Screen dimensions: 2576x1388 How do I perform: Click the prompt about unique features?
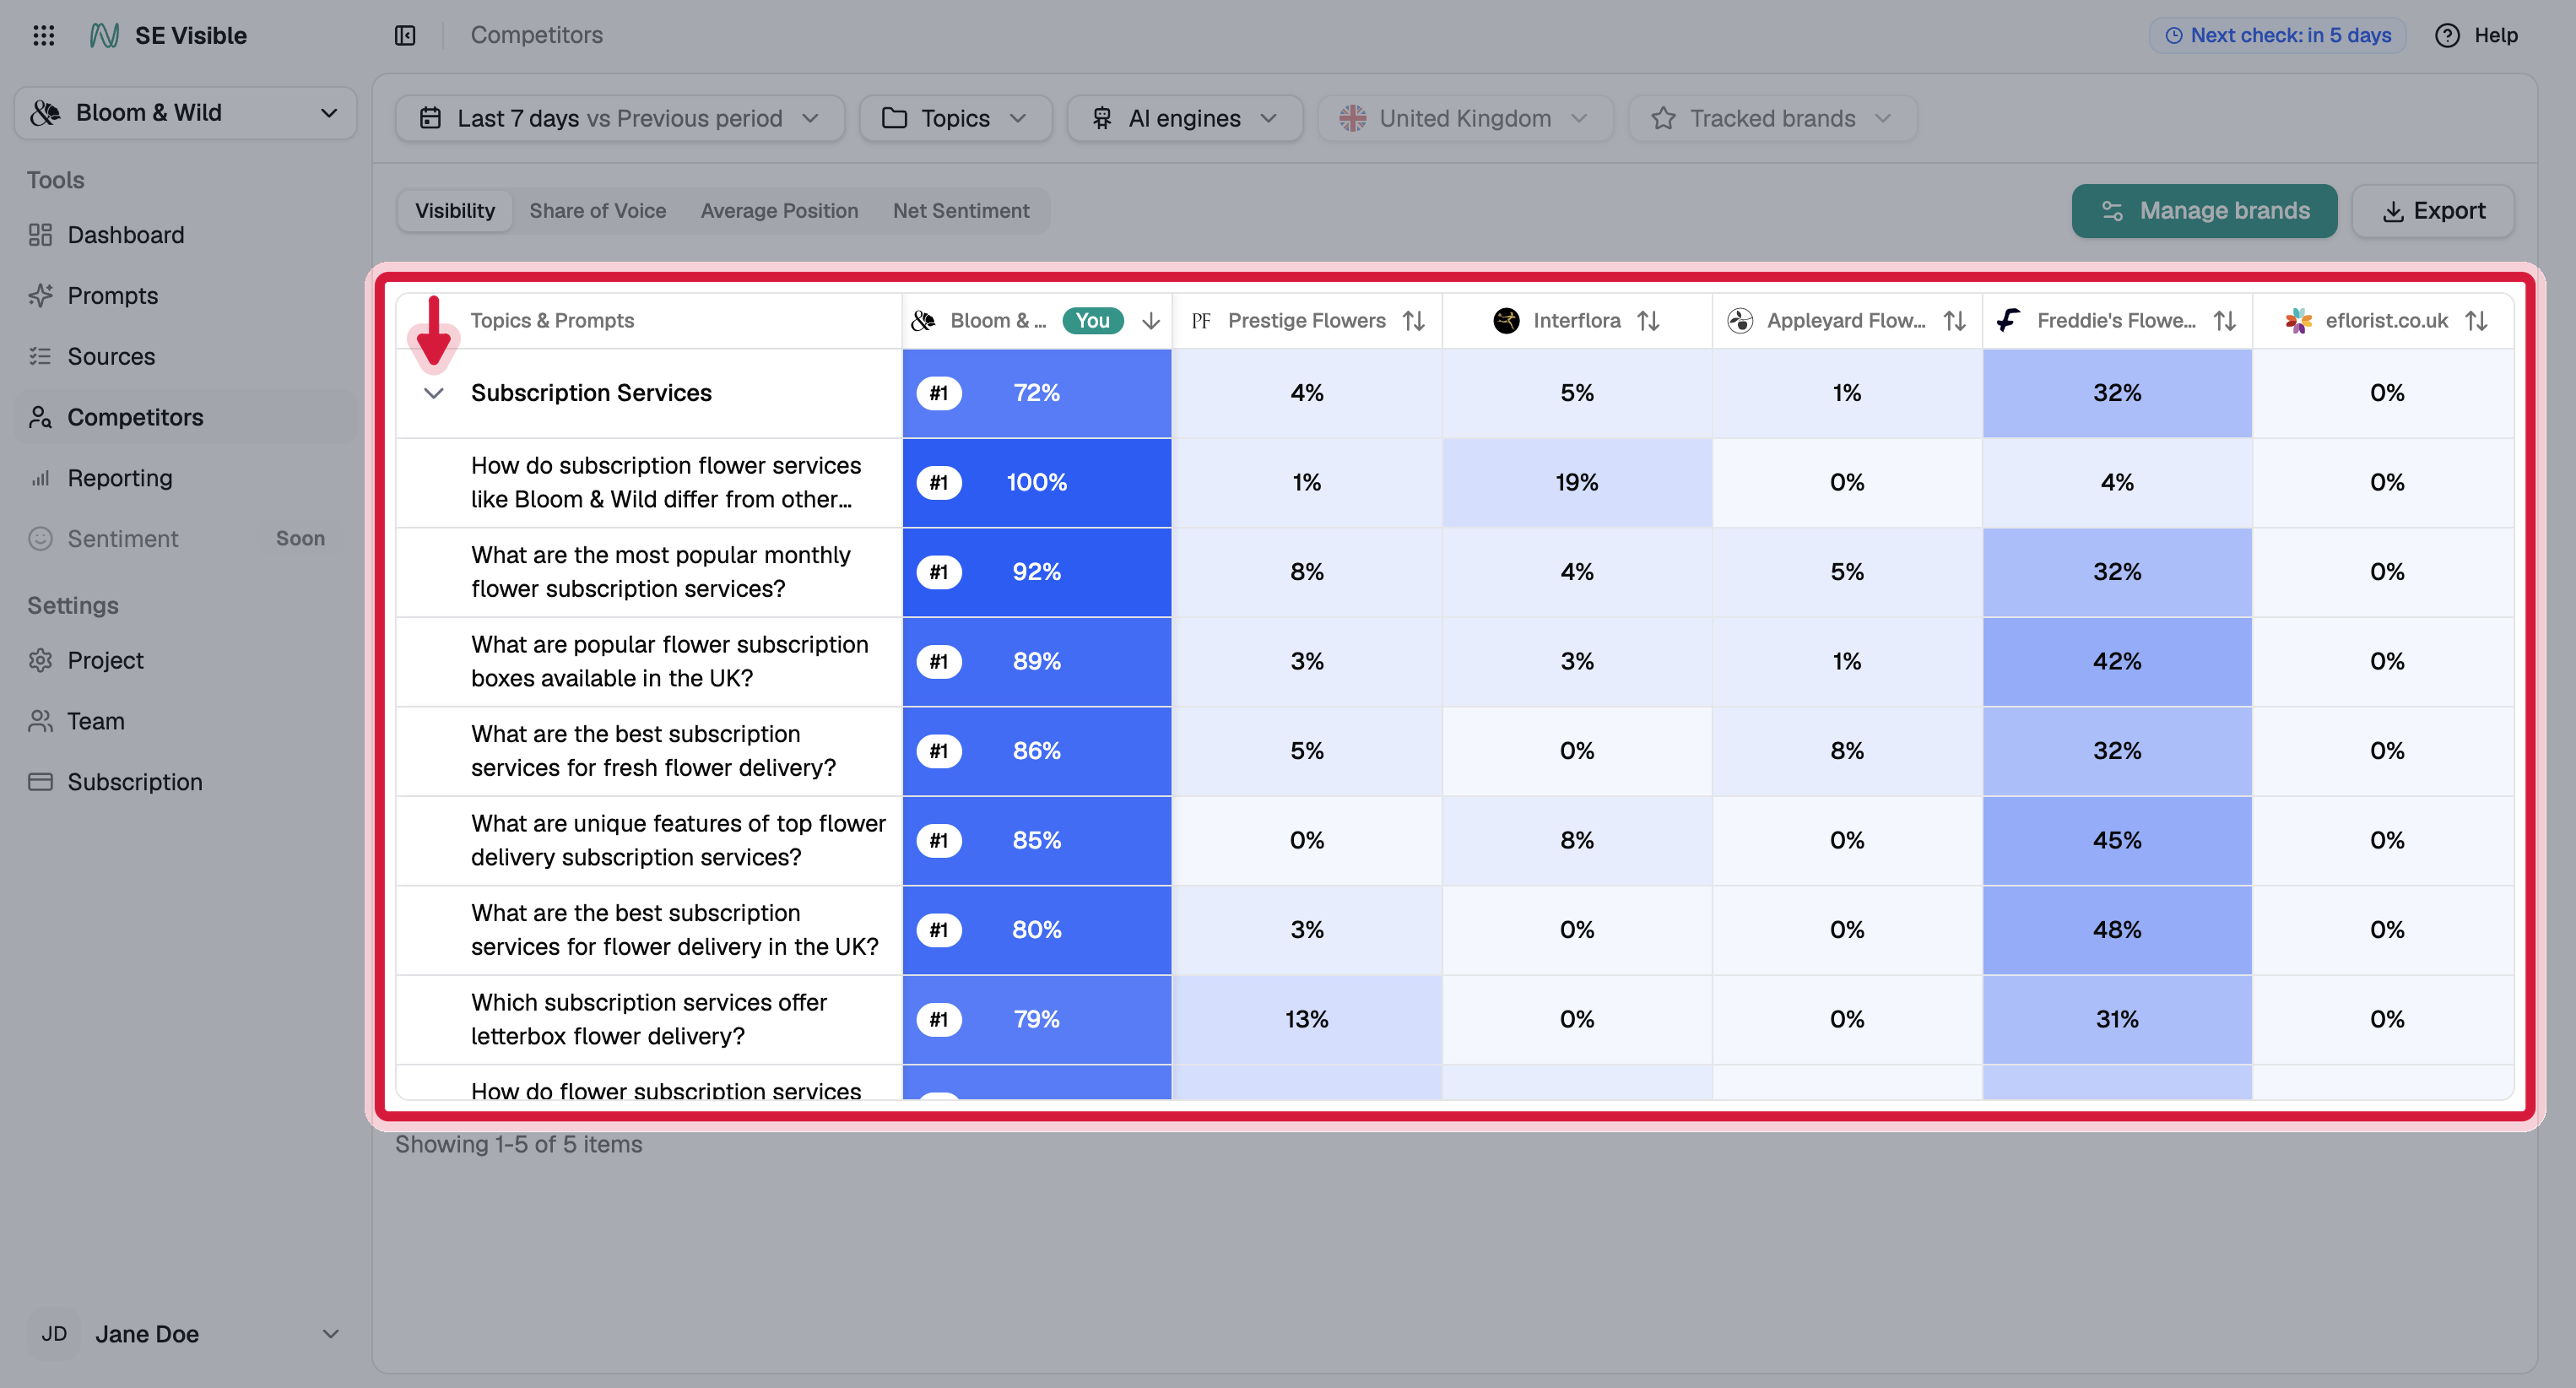(678, 841)
